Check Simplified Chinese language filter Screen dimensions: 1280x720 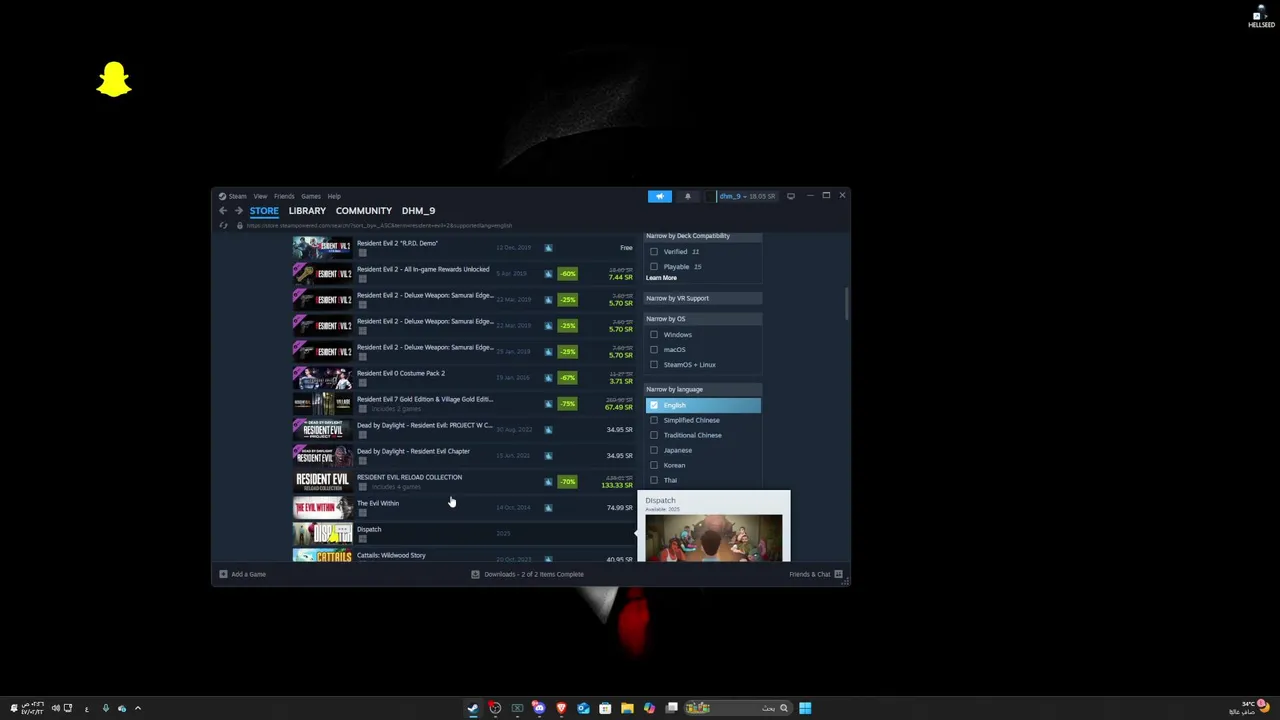pyautogui.click(x=654, y=420)
